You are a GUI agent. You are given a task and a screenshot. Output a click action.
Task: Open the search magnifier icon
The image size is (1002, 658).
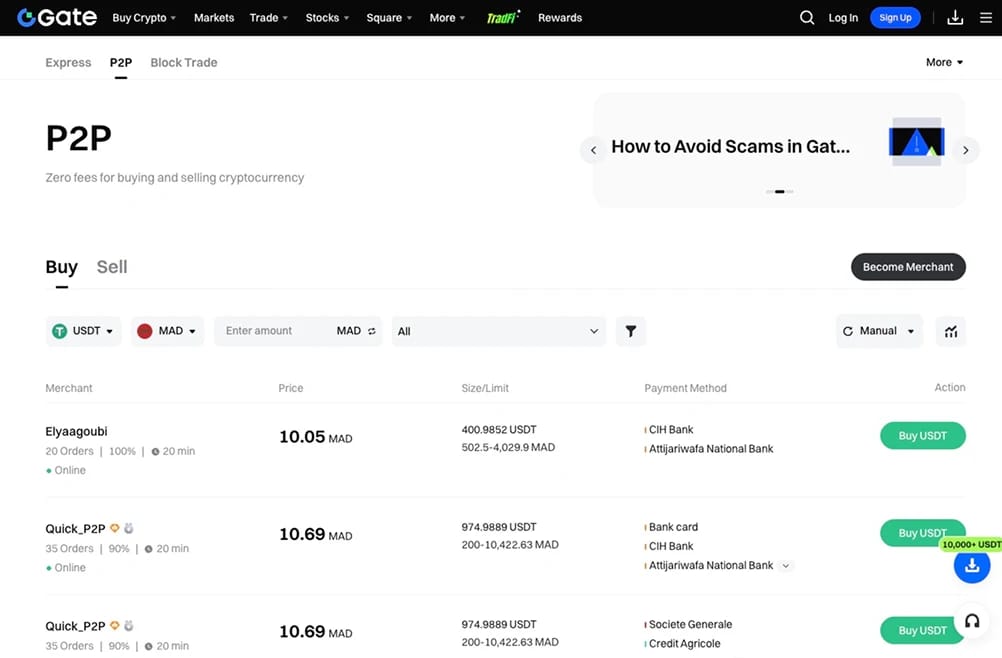click(807, 17)
